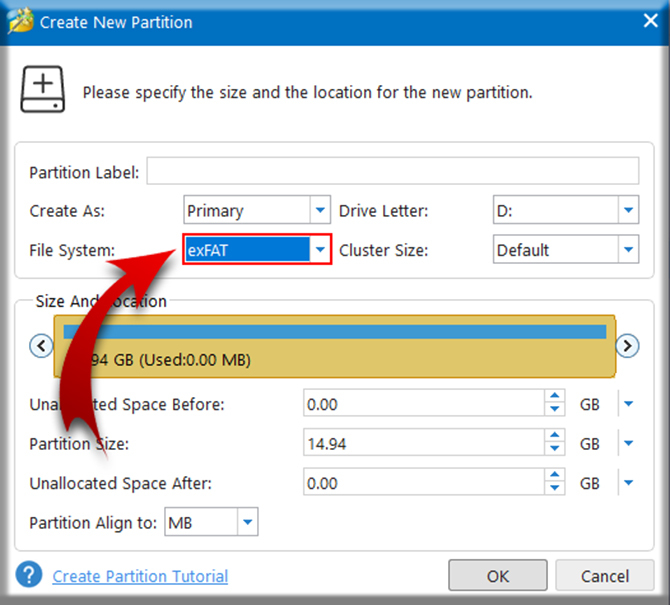Decrease Unallocated Space Before with down arrow
670x605 pixels.
pyautogui.click(x=555, y=409)
